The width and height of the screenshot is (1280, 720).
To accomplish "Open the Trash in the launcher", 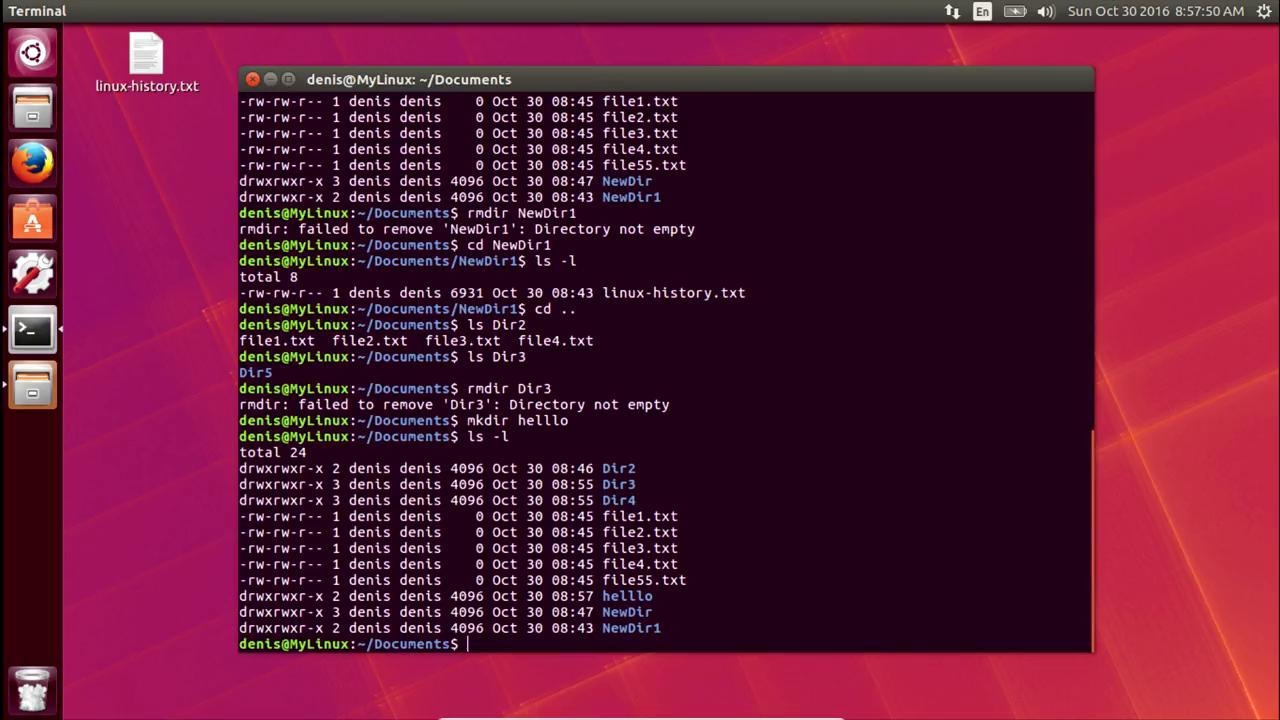I will click(x=32, y=690).
